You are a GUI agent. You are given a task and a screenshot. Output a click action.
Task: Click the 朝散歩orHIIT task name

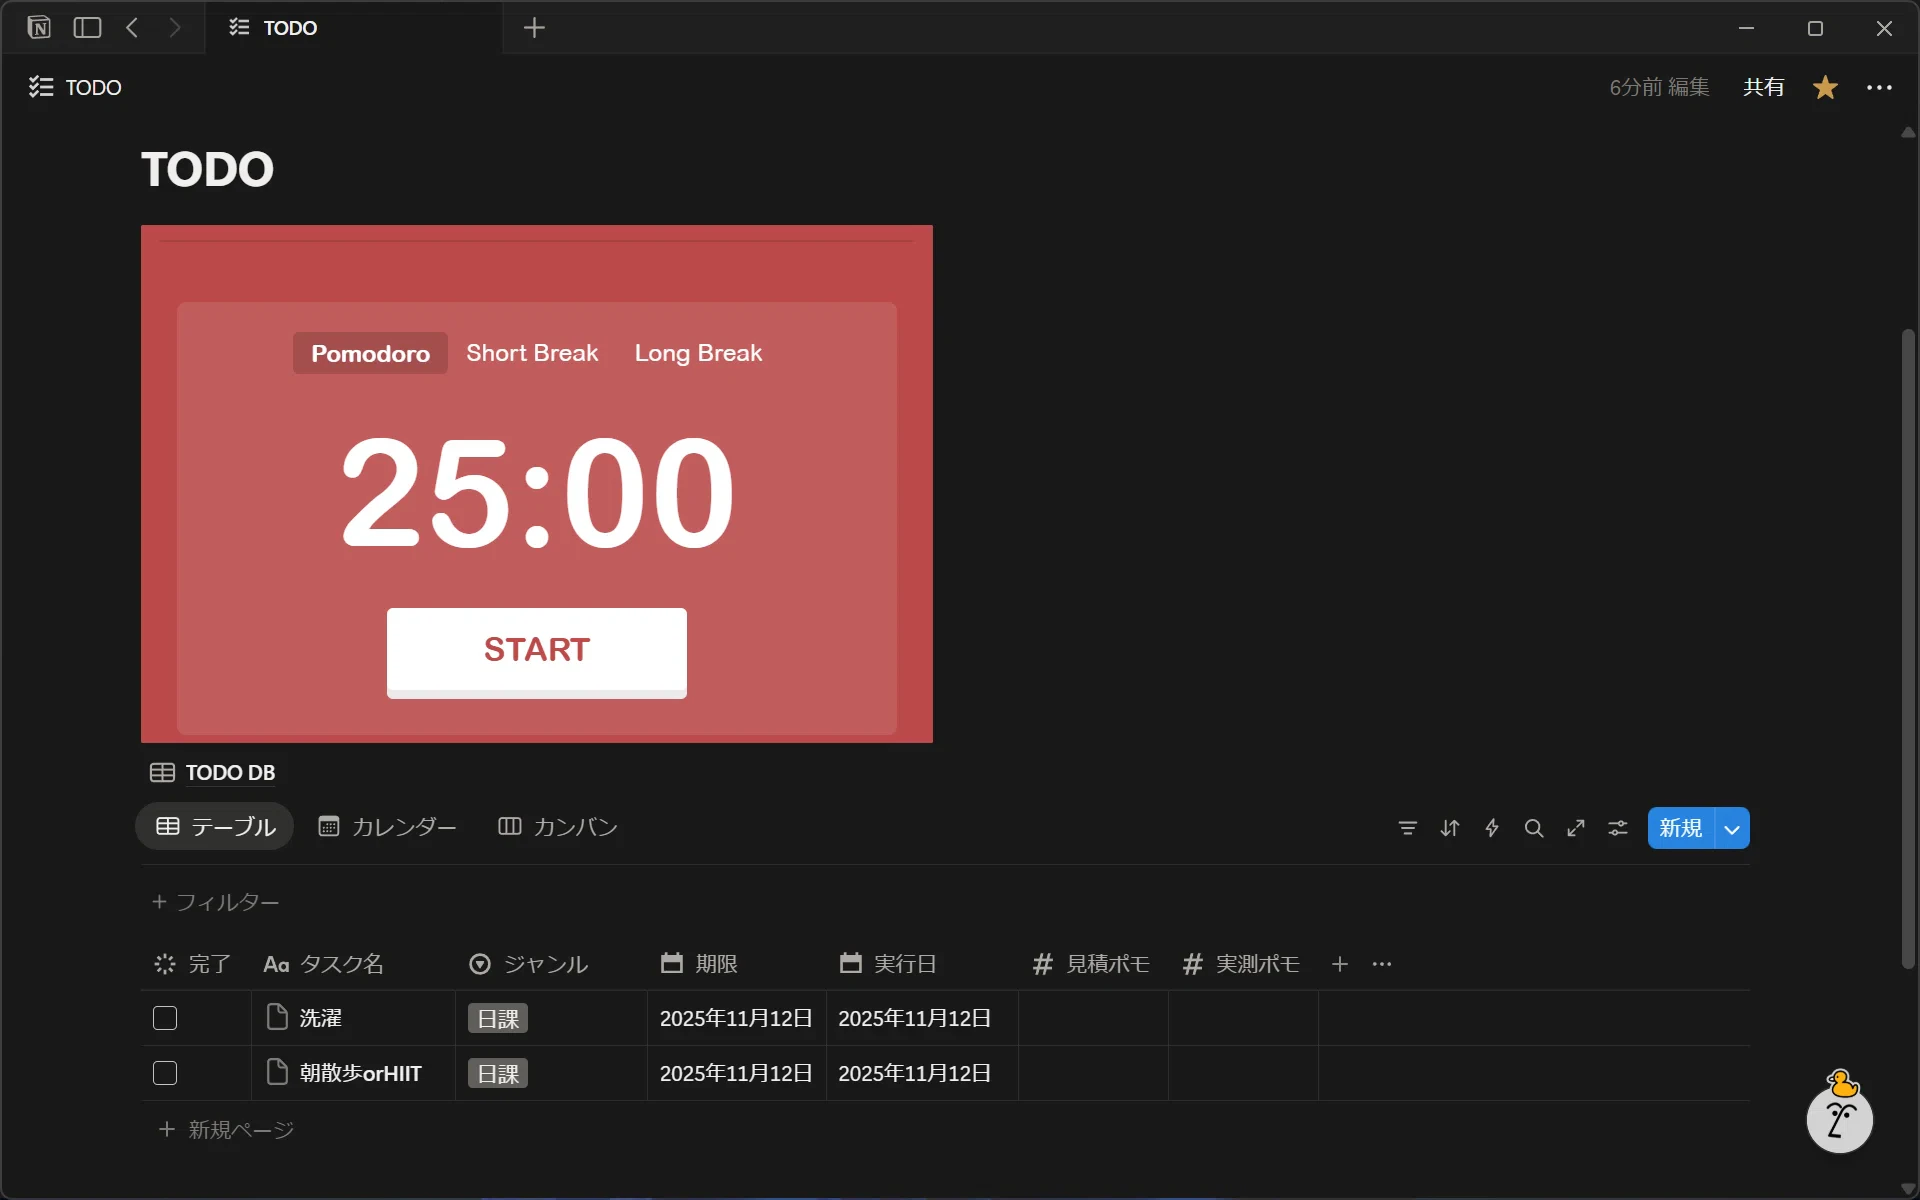(x=361, y=1073)
